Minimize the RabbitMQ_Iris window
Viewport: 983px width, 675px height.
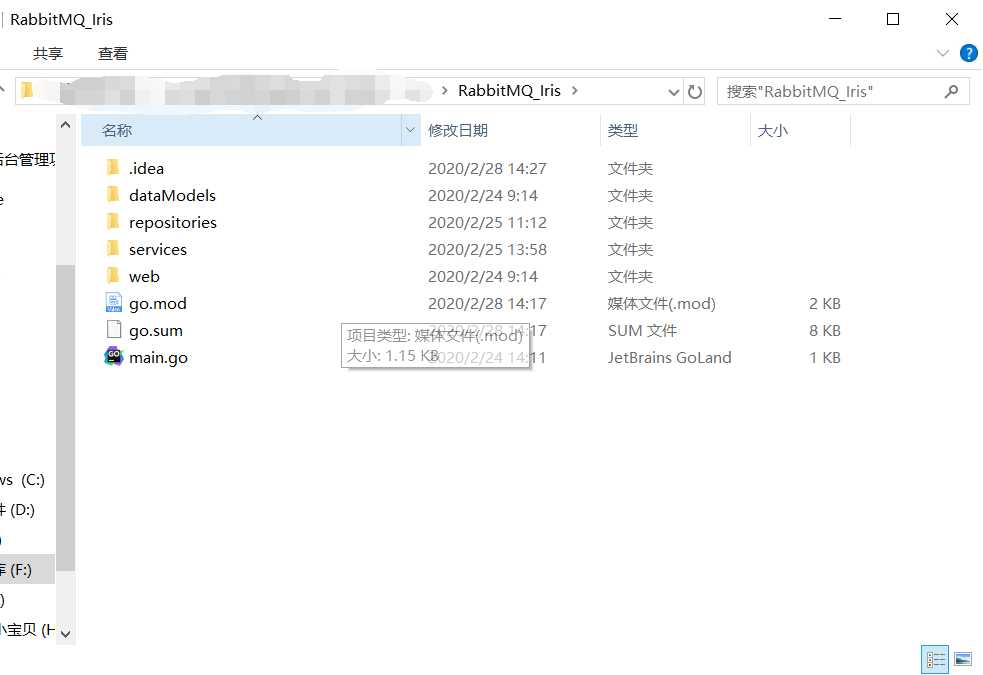click(835, 19)
